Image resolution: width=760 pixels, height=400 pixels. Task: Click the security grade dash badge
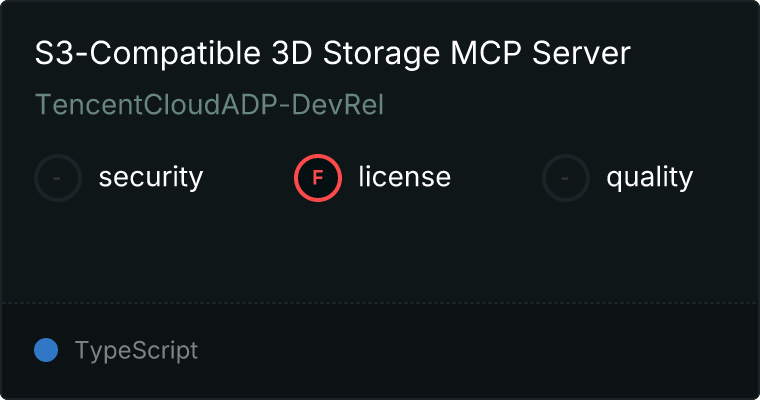58,178
